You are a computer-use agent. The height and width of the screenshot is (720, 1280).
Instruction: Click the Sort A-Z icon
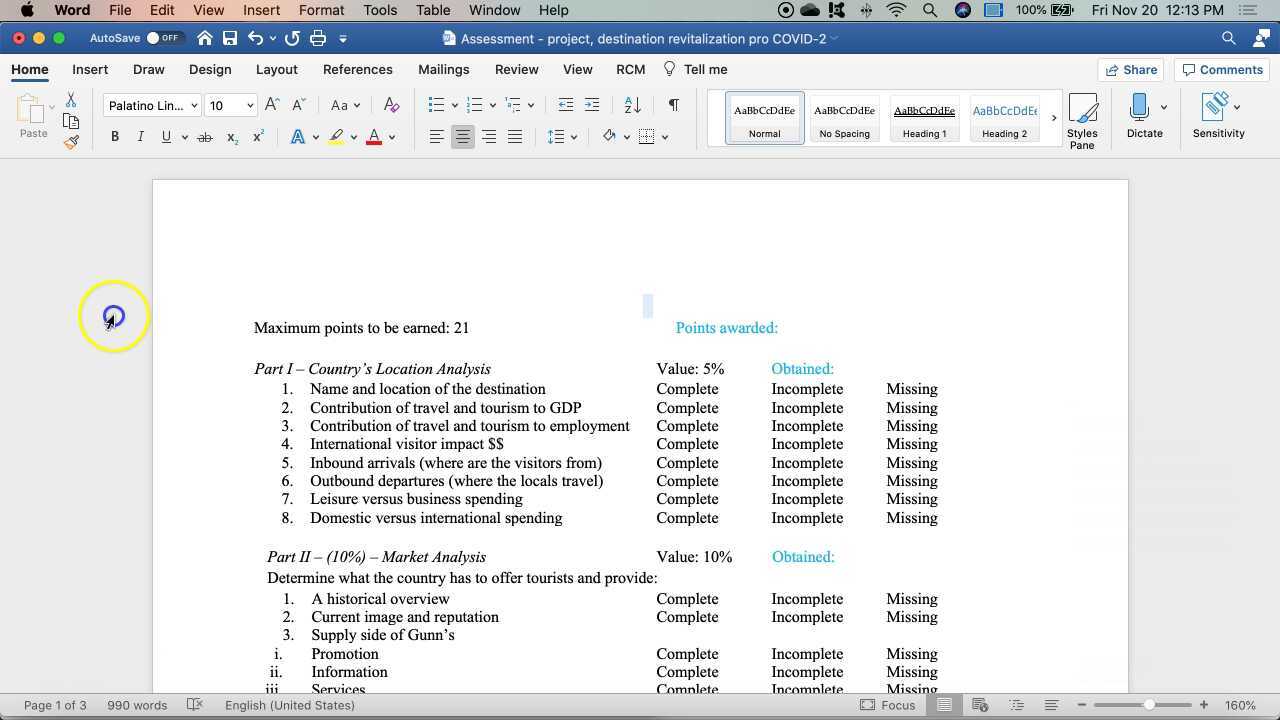click(632, 105)
